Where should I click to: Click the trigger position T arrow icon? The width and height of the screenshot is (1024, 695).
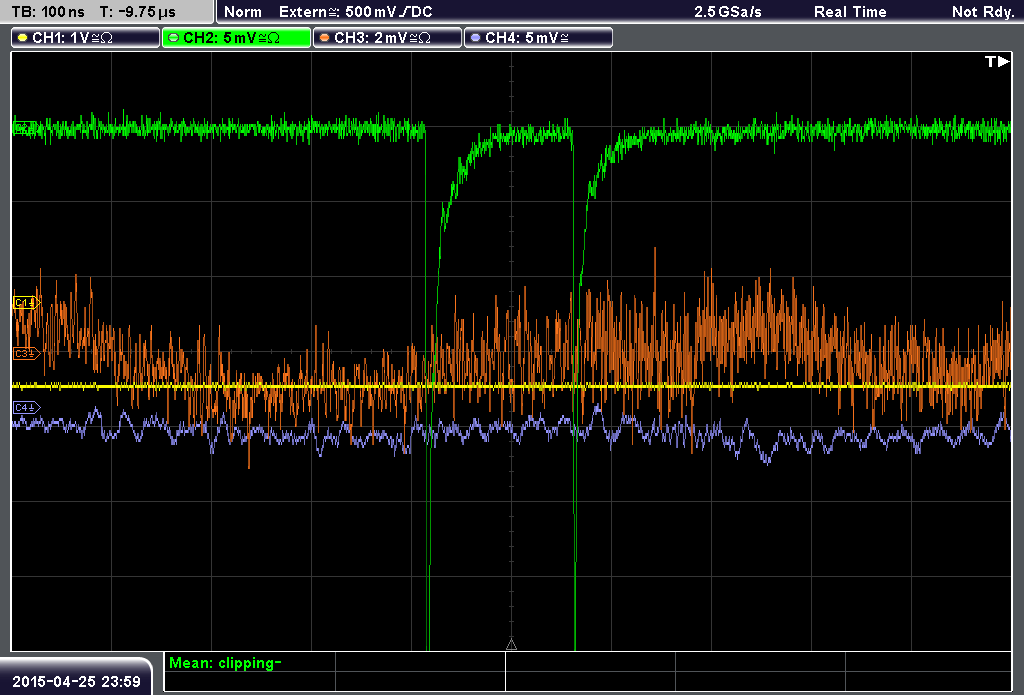tap(997, 61)
